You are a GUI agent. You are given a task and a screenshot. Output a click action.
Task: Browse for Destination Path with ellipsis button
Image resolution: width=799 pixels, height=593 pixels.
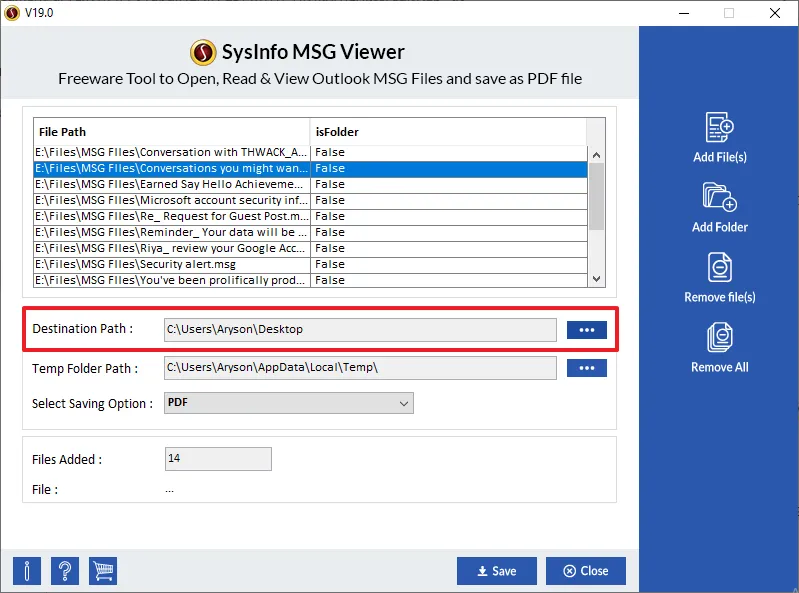tap(586, 330)
